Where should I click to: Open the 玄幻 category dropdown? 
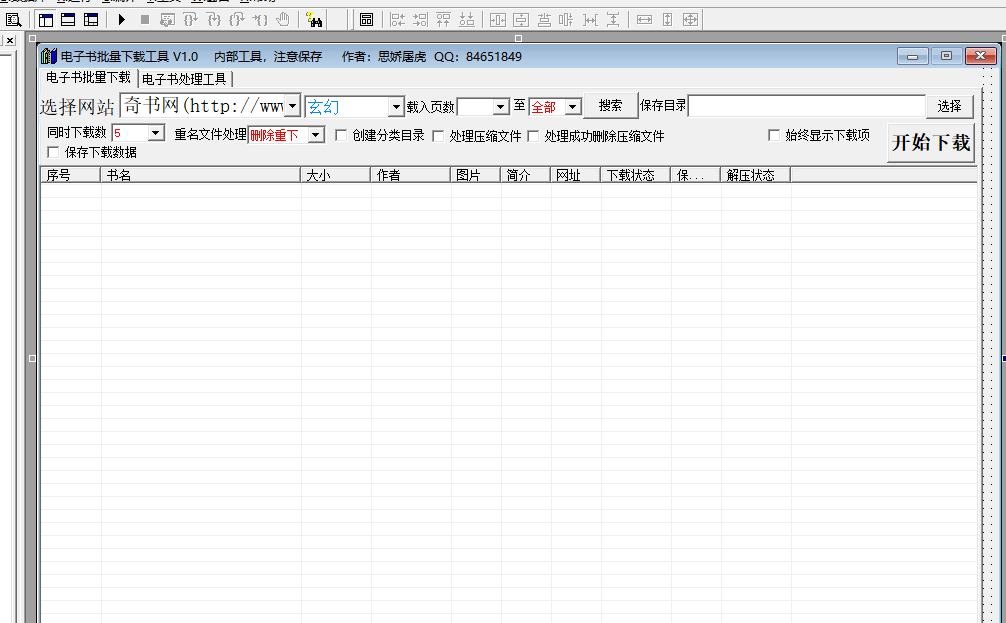pos(396,105)
